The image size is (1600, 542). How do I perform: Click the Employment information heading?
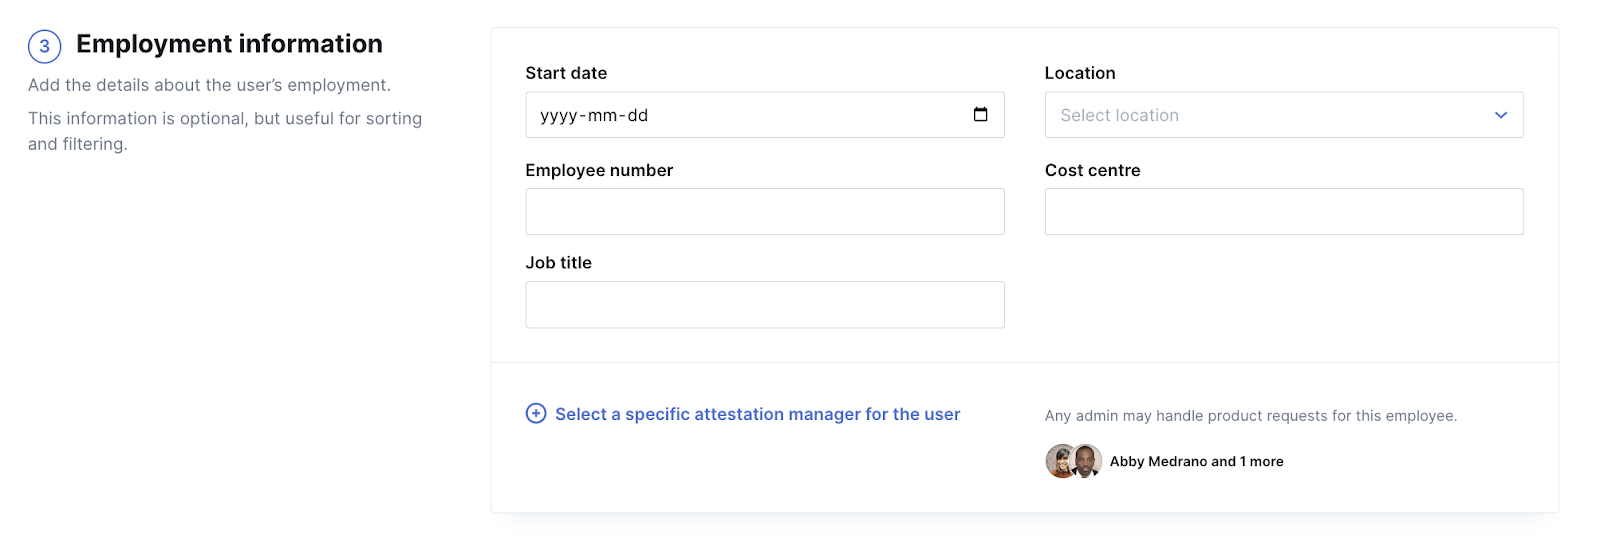(x=229, y=44)
